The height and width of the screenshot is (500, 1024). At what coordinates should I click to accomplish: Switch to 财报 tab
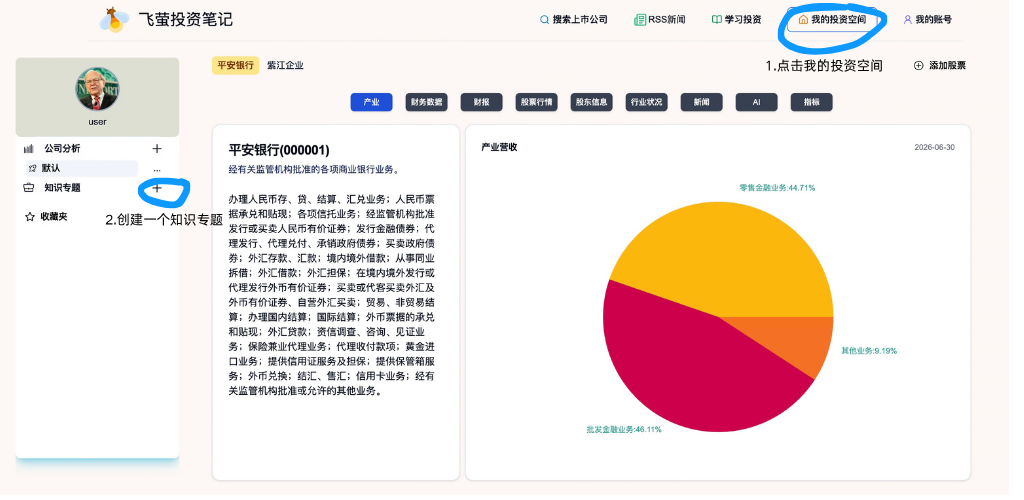[481, 102]
